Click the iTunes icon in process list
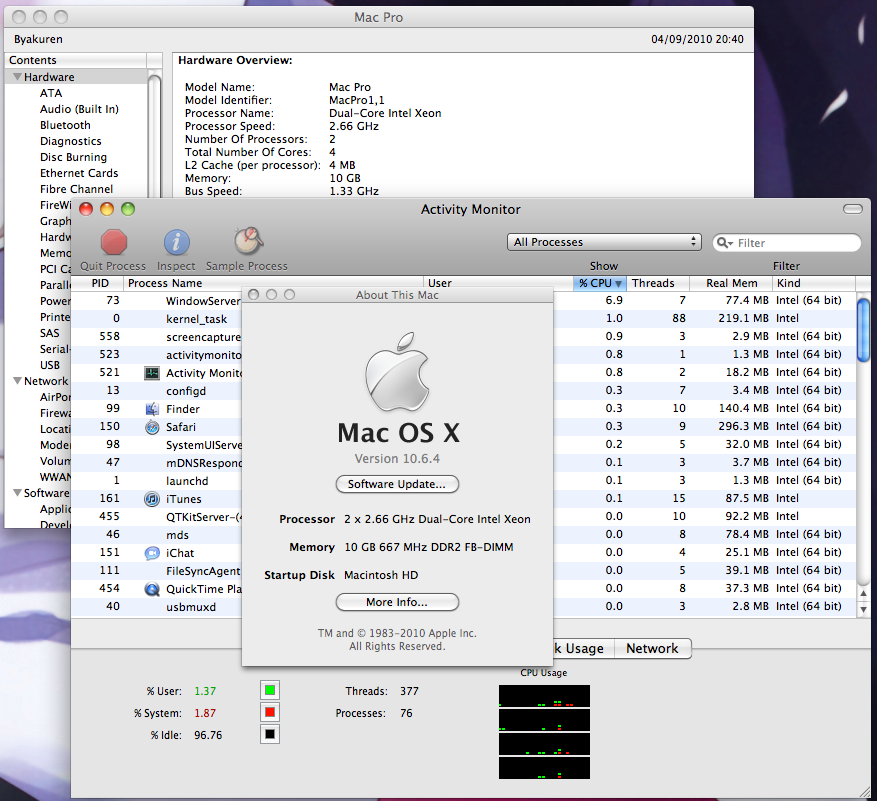This screenshot has height=801, width=877. click(152, 499)
